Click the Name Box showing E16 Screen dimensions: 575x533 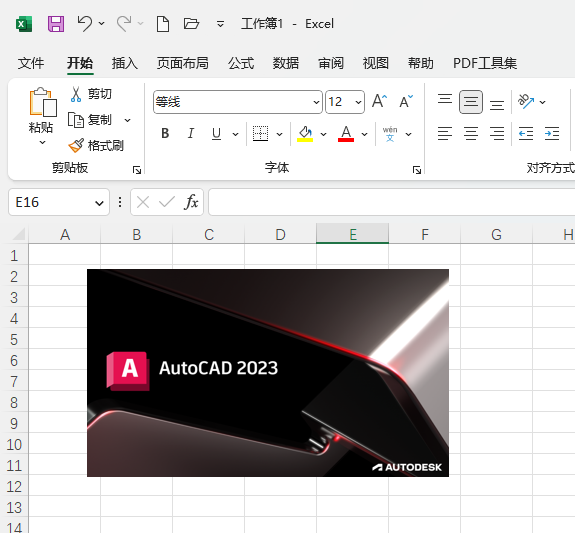point(51,202)
